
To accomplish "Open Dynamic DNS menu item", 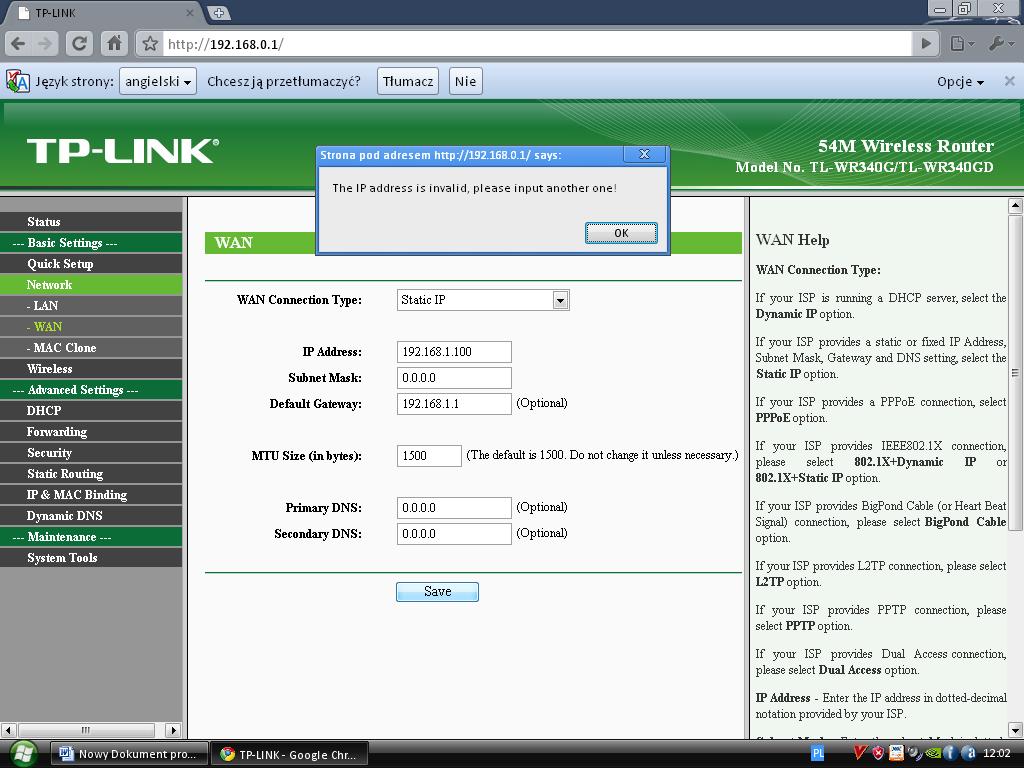I will tap(91, 515).
